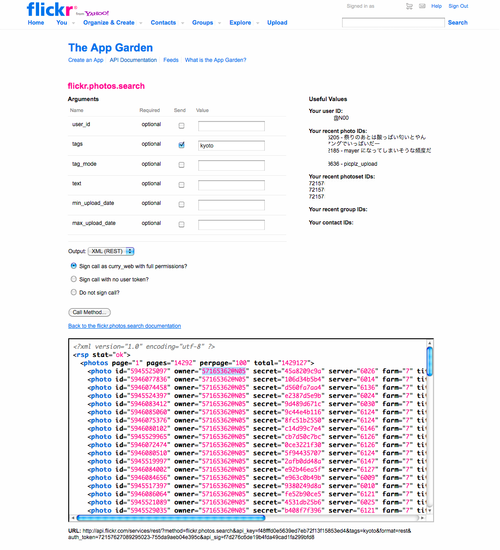
Task: Untick the tags Send checkbox
Action: (181, 145)
